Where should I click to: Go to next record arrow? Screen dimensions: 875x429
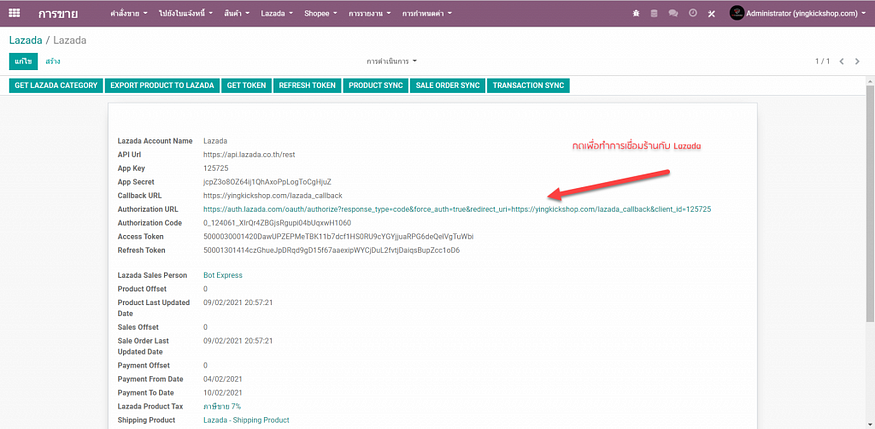tap(857, 61)
